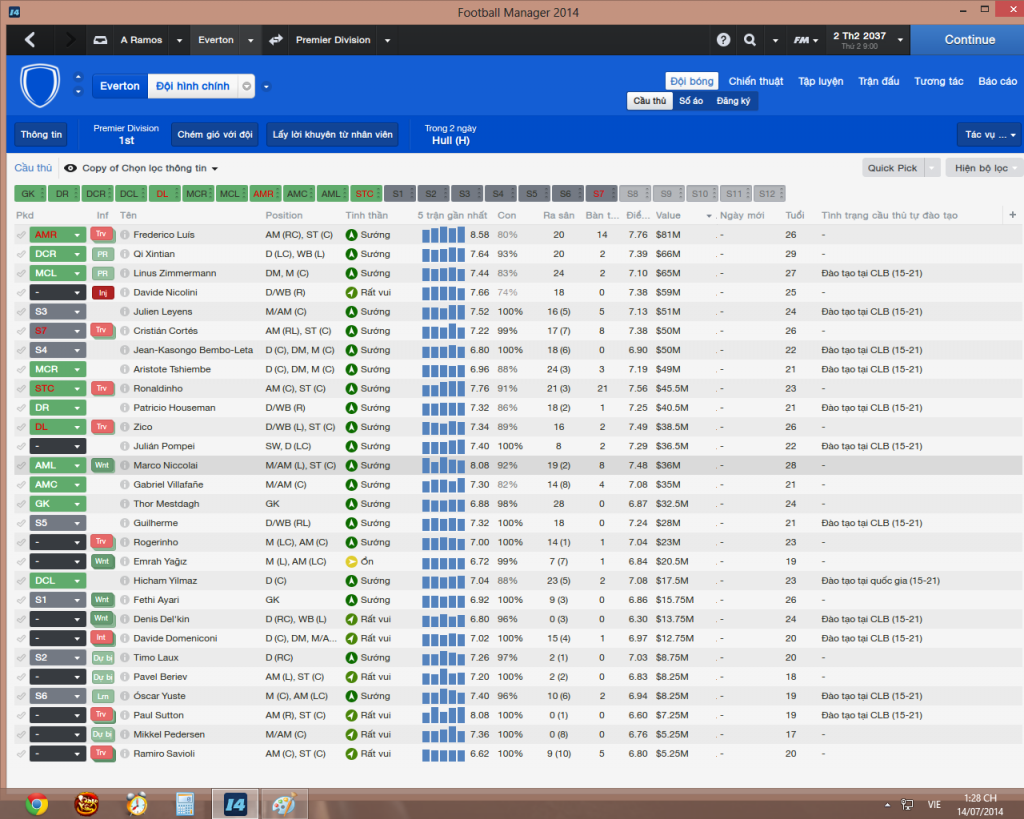Image resolution: width=1024 pixels, height=819 pixels.
Task: Open the search magnifier icon
Action: (750, 40)
